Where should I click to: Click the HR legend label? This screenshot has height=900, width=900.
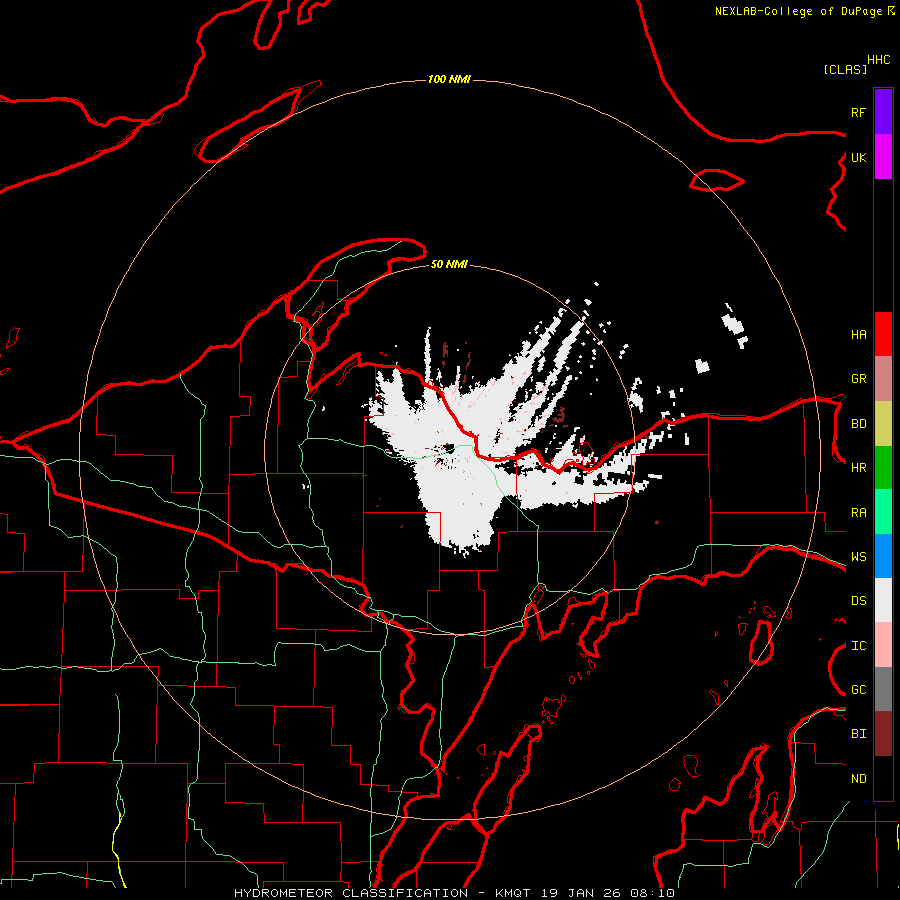coord(858,468)
